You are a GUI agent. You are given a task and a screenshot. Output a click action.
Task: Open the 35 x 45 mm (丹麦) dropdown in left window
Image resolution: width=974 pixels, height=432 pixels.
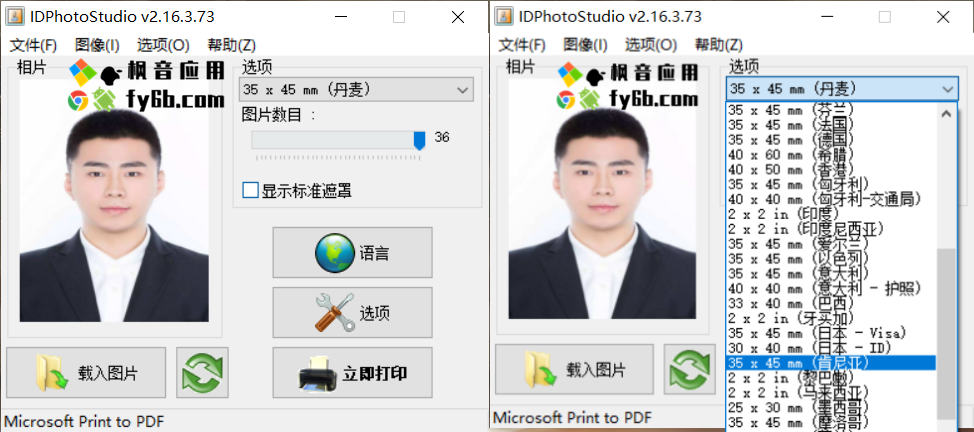[356, 90]
